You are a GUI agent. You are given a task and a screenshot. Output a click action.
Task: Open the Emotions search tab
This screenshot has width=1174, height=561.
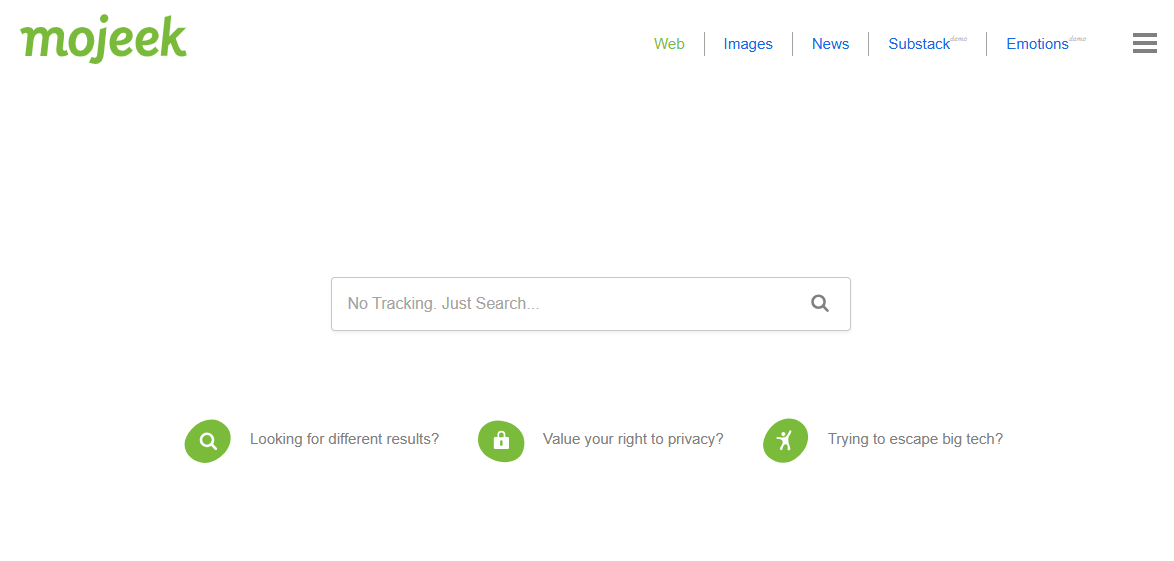tap(1037, 44)
